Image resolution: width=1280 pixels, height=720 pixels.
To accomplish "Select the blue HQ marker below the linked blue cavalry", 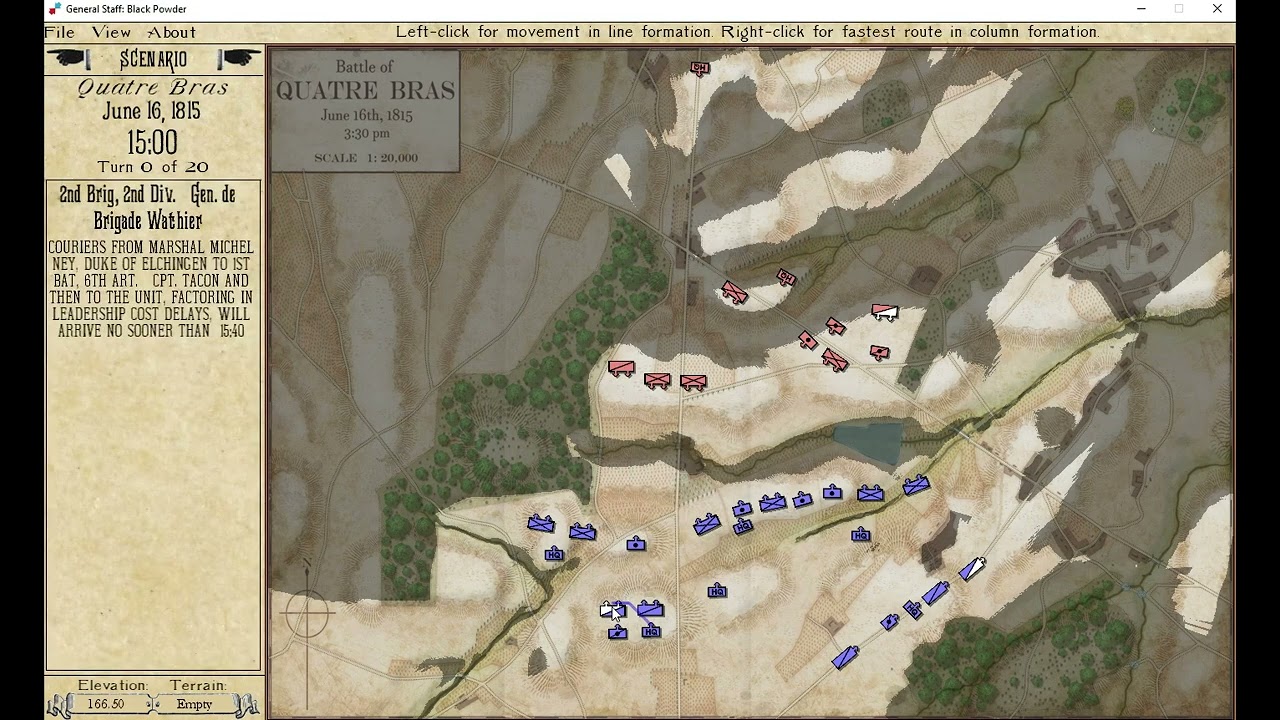I will tap(651, 631).
